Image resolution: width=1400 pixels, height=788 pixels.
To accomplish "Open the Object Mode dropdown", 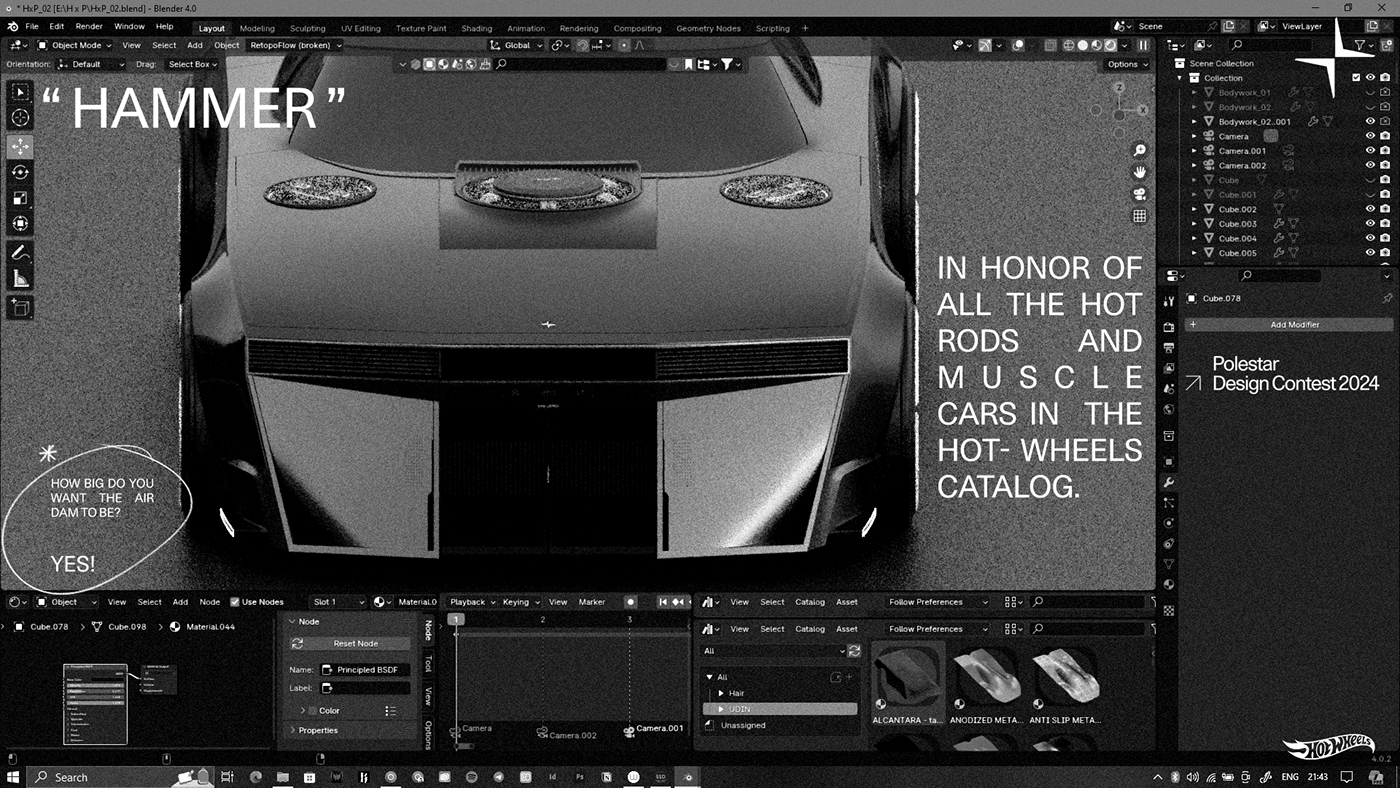I will tap(76, 45).
